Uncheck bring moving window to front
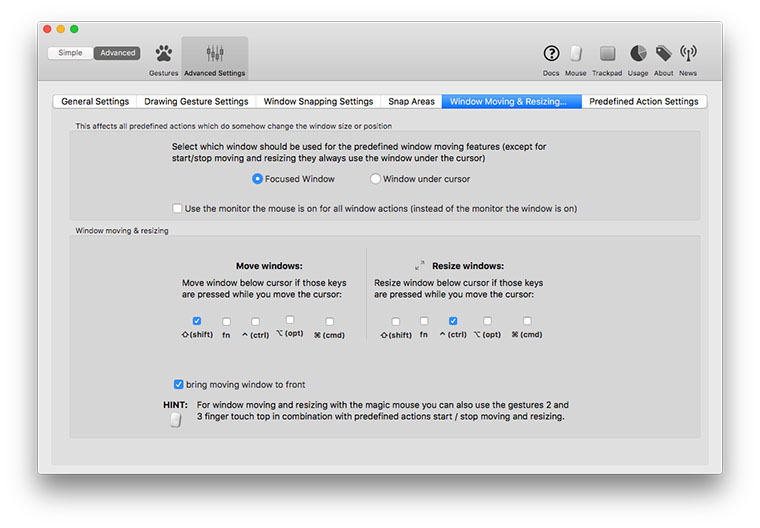This screenshot has width=760, height=528. pos(178,384)
